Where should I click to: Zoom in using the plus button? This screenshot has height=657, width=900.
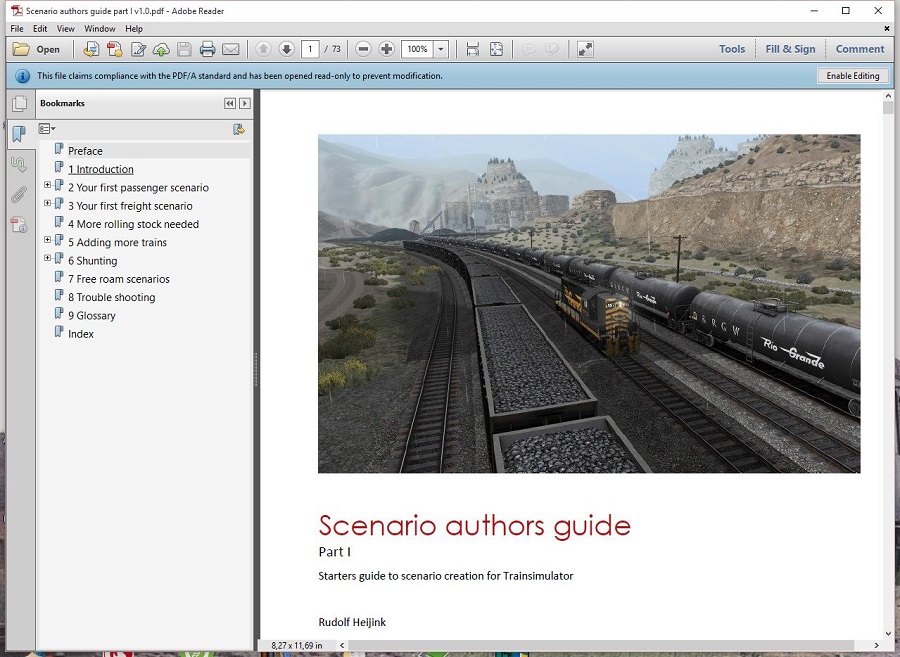387,49
